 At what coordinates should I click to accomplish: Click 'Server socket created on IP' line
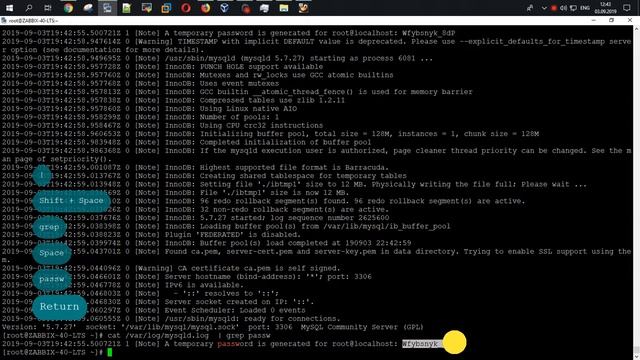pos(240,302)
